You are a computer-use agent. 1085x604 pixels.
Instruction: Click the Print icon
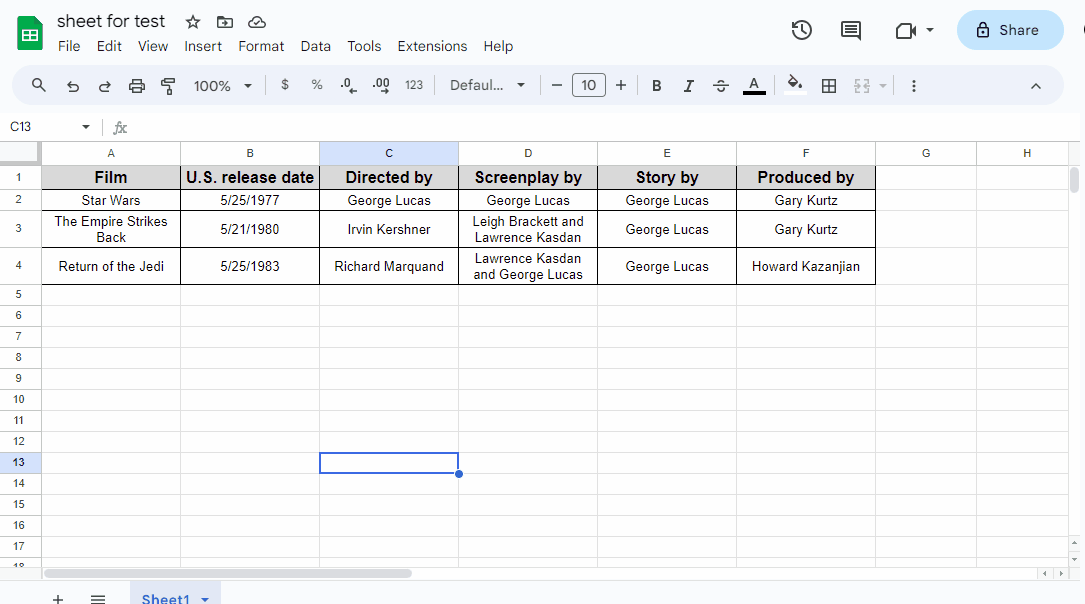click(x=137, y=86)
